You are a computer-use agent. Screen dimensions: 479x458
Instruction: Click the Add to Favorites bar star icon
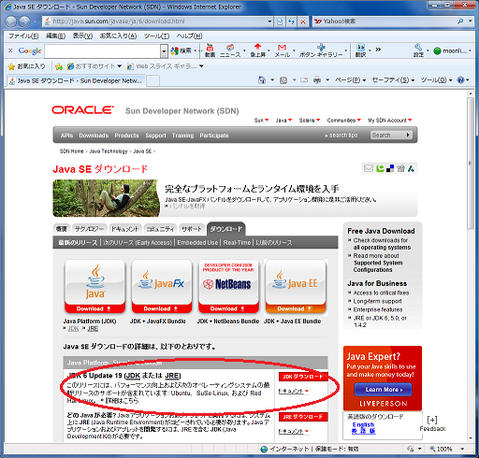point(59,66)
